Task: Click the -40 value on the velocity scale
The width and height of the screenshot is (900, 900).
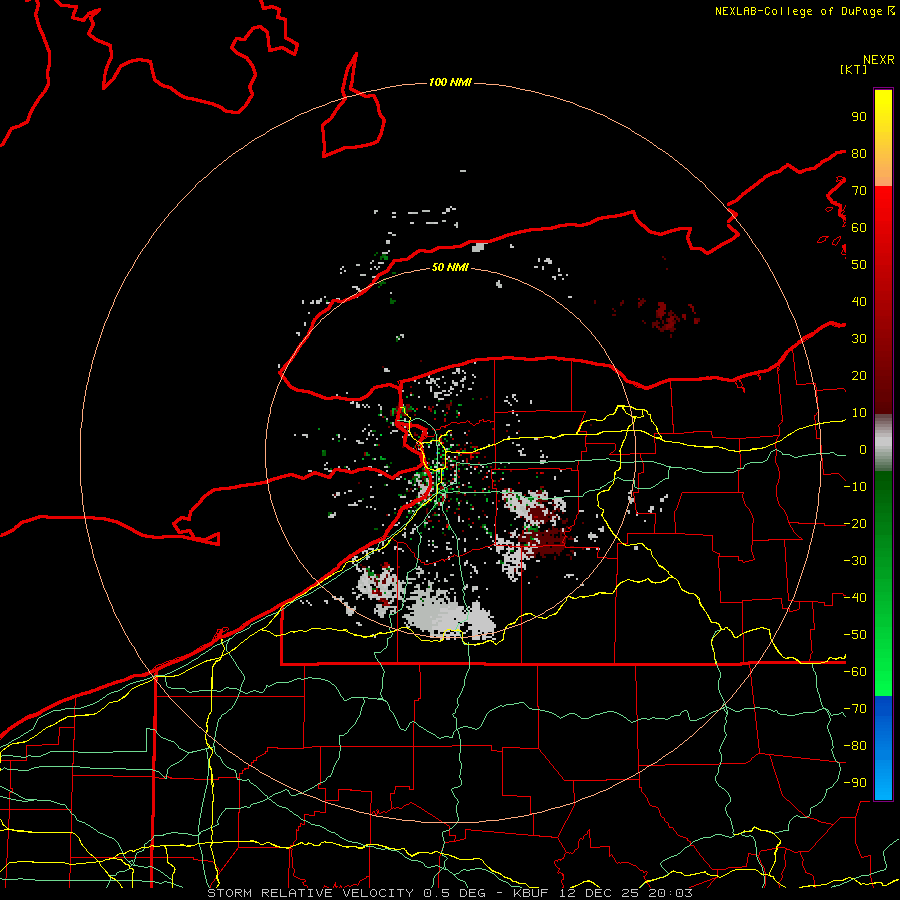Action: pos(855,598)
